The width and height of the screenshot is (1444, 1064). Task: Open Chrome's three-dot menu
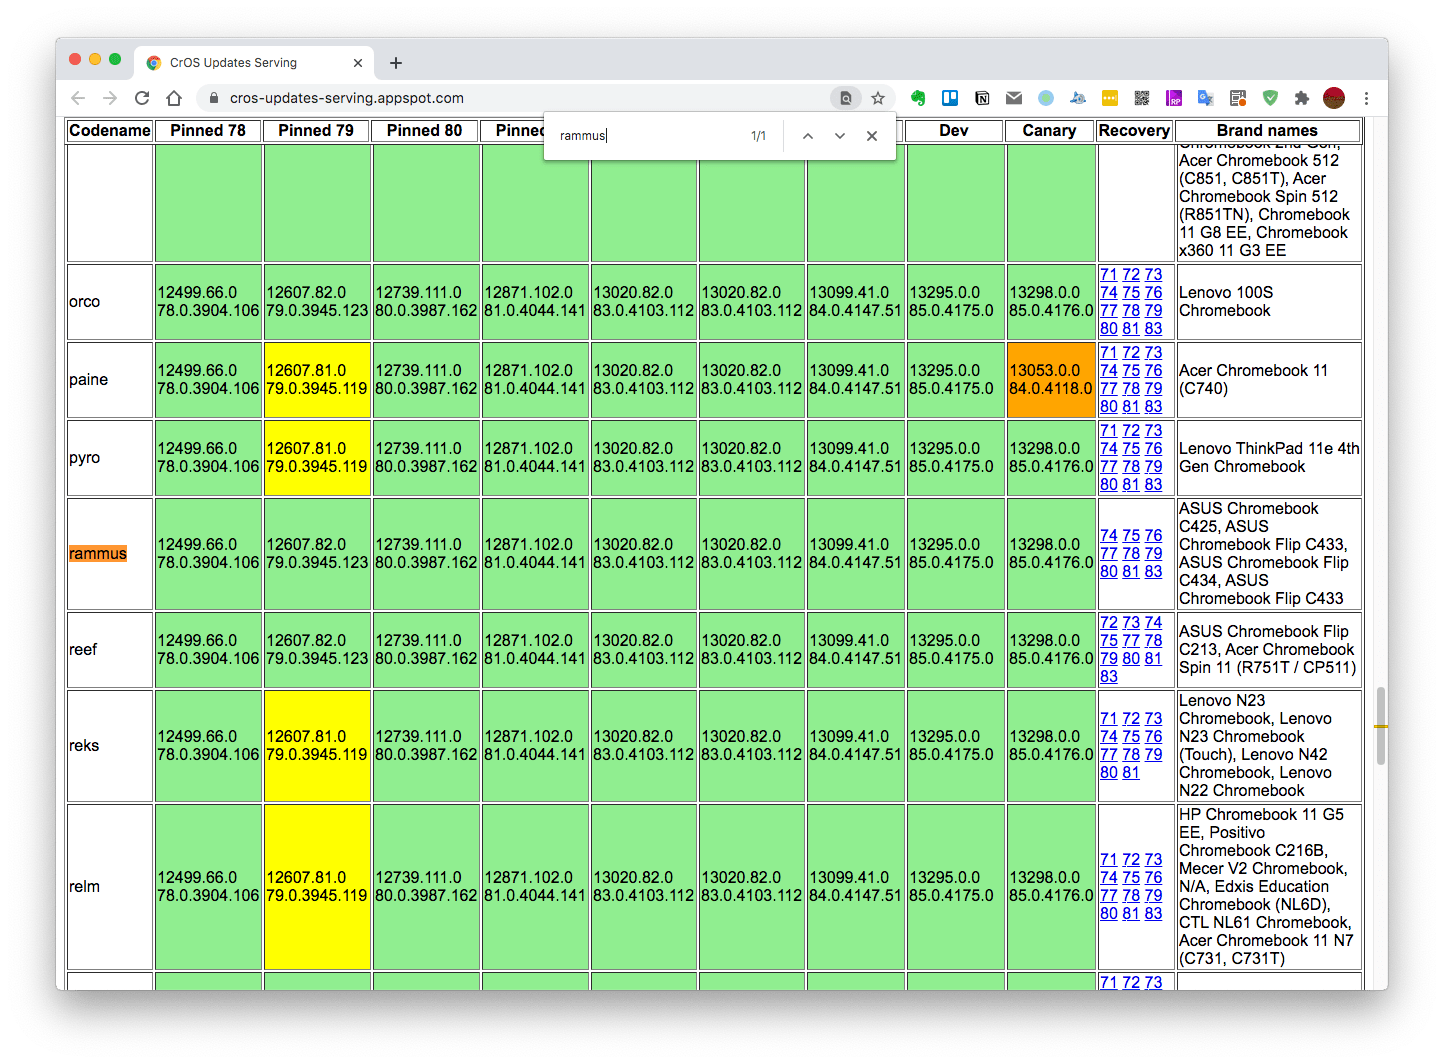(1366, 98)
